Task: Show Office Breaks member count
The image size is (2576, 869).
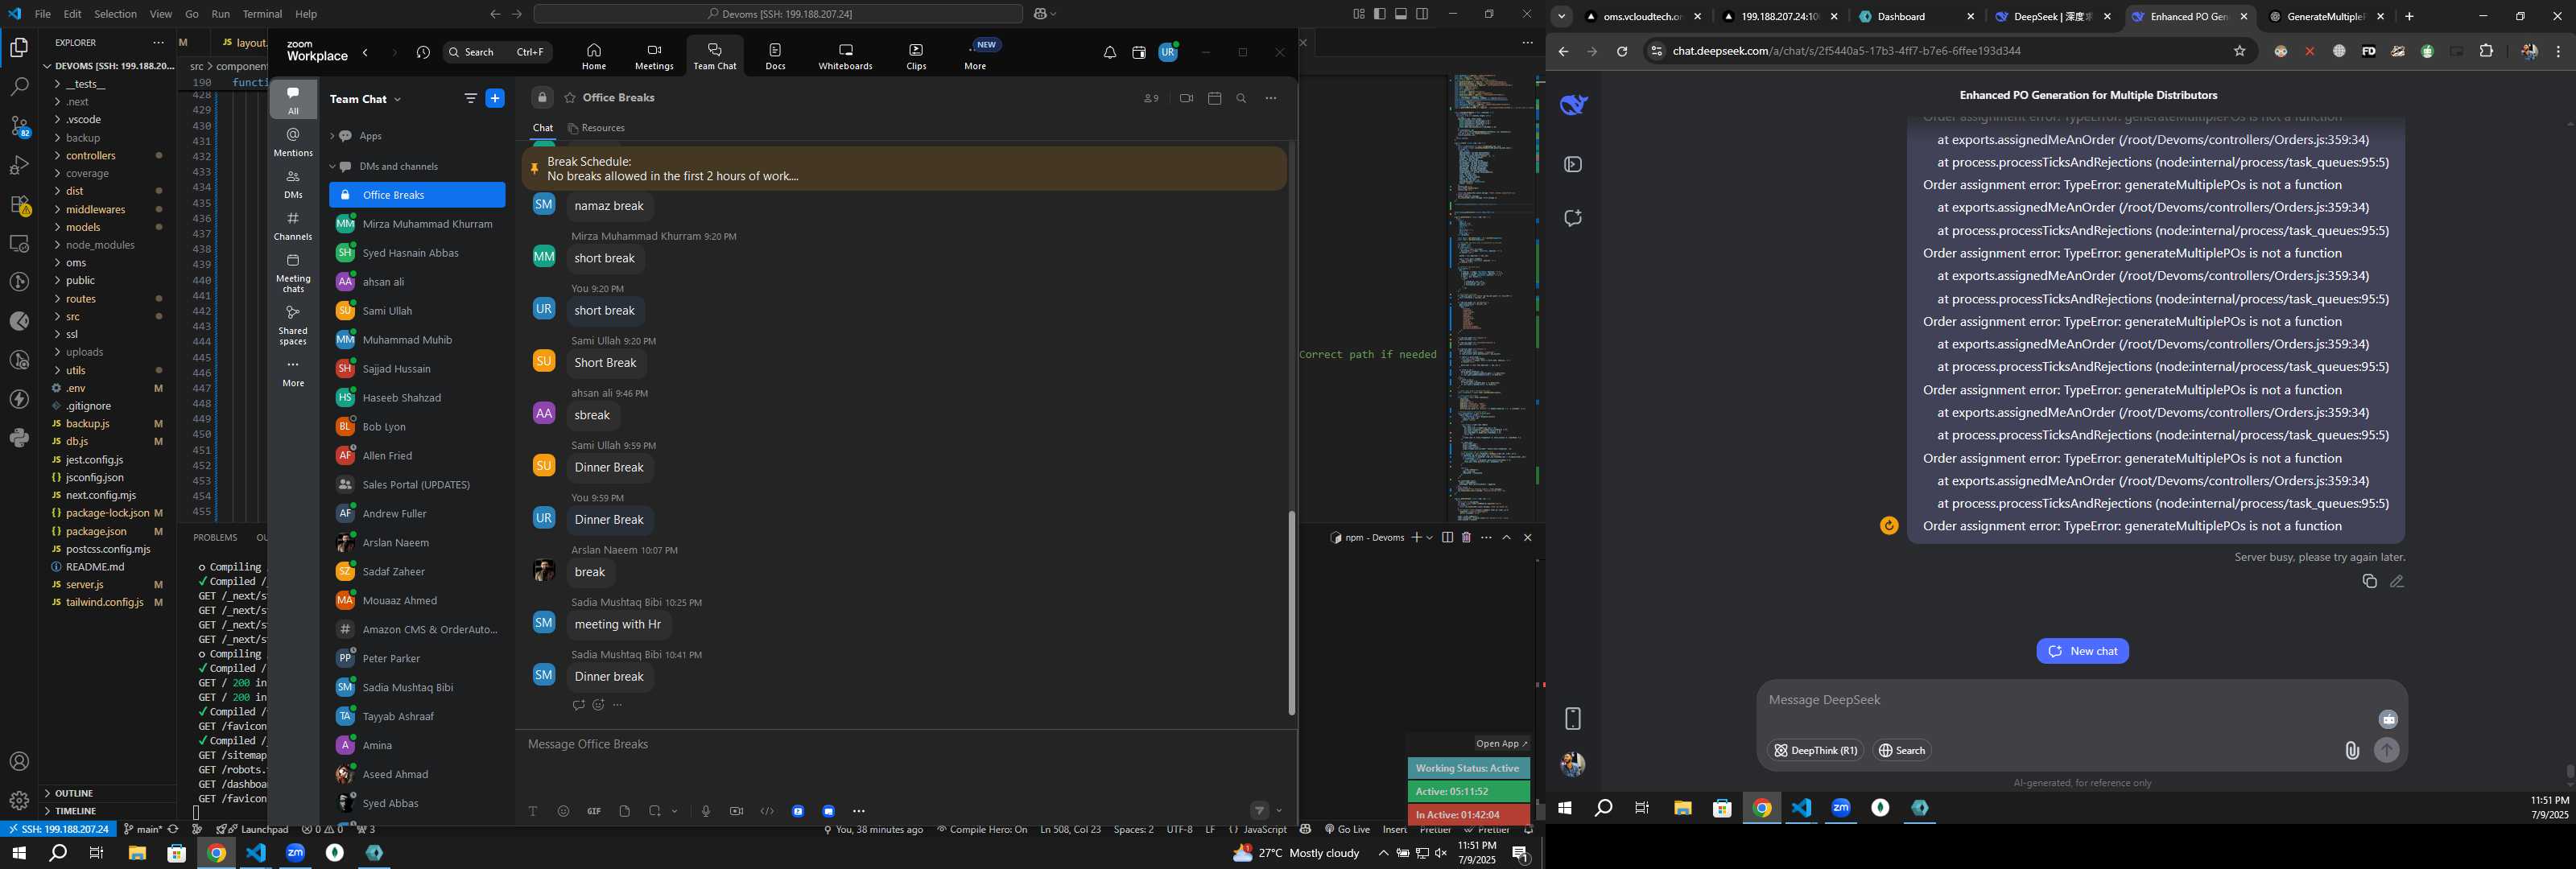Action: point(1151,98)
